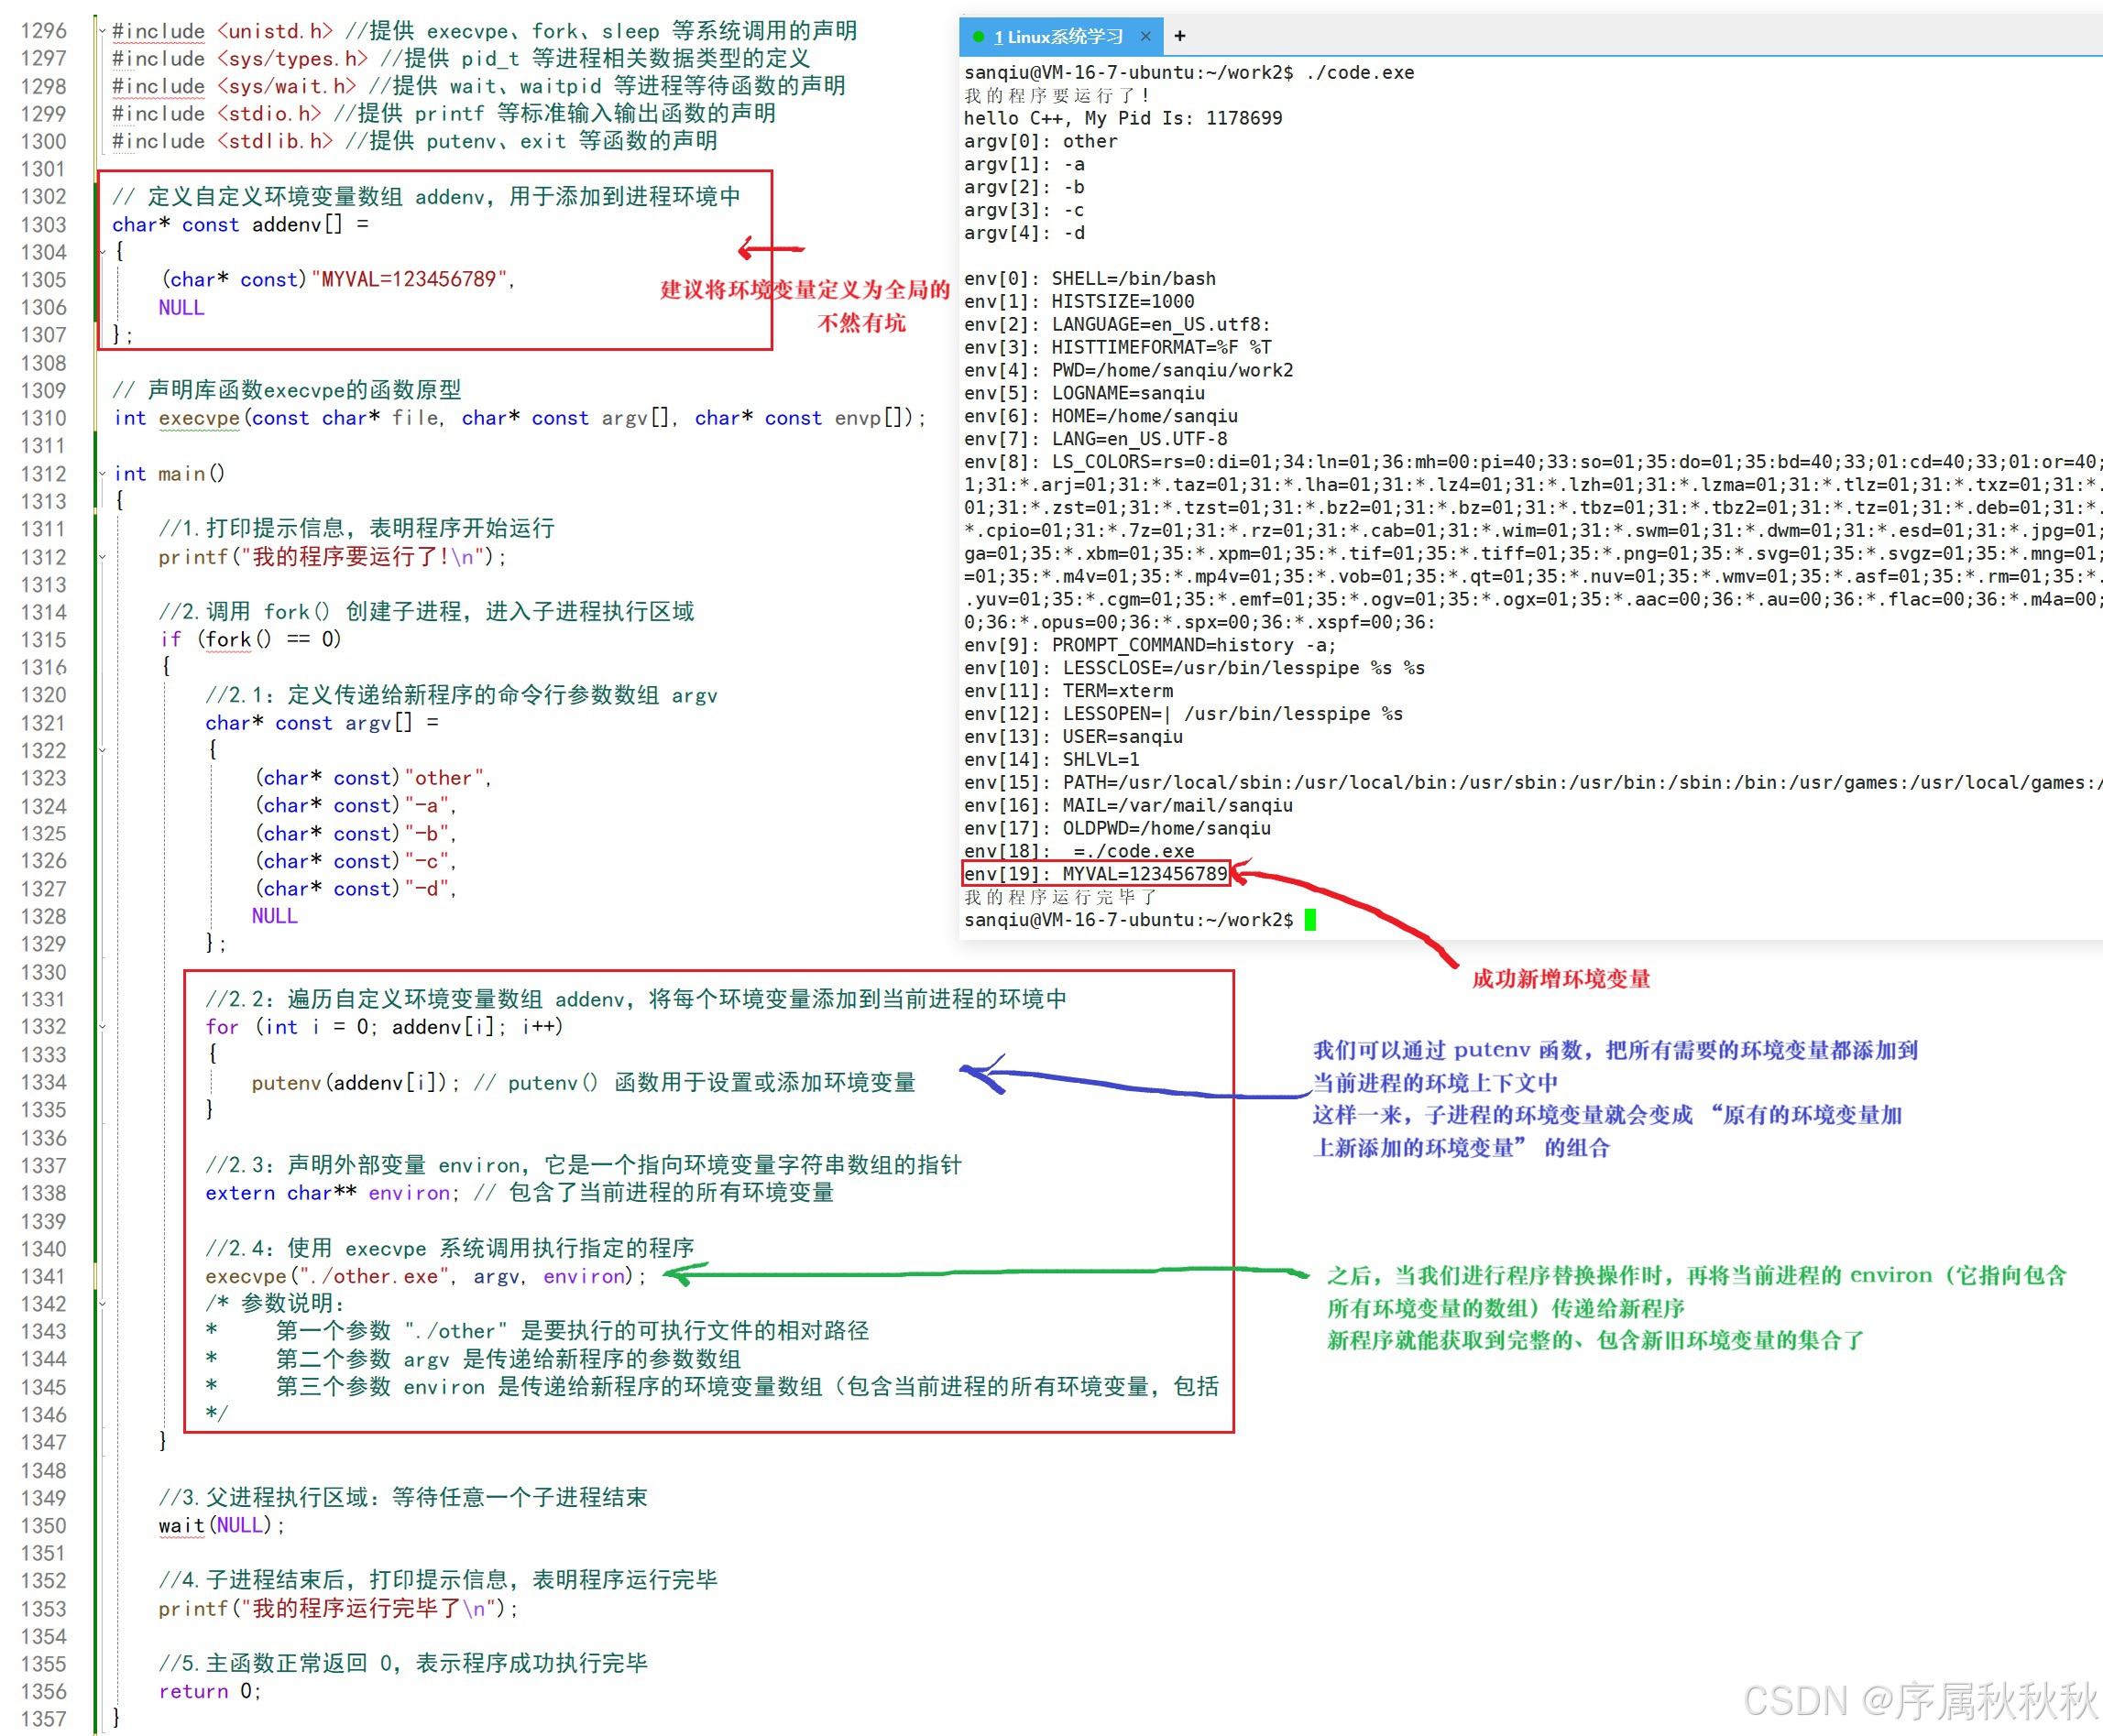Fold the int main() function
This screenshot has height=1736, width=2103.
pyautogui.click(x=102, y=473)
